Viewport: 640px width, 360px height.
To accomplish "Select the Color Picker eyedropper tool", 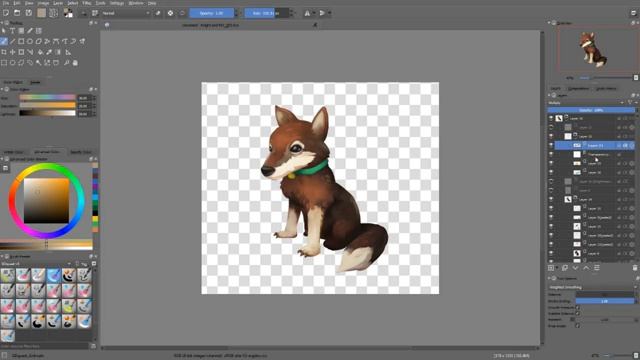I will pyautogui.click(x=49, y=52).
